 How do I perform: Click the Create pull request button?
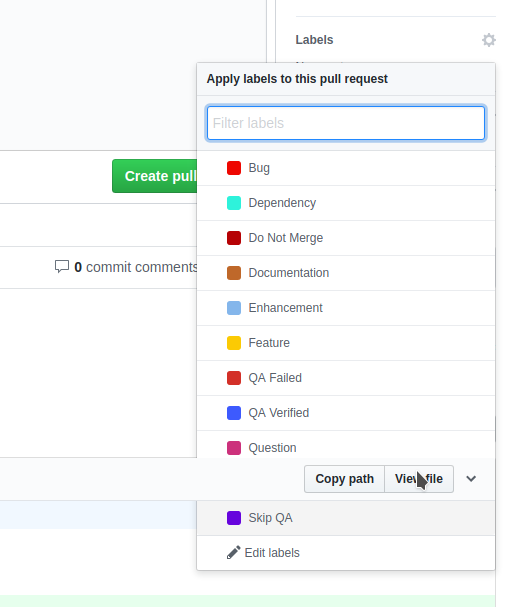click(155, 176)
